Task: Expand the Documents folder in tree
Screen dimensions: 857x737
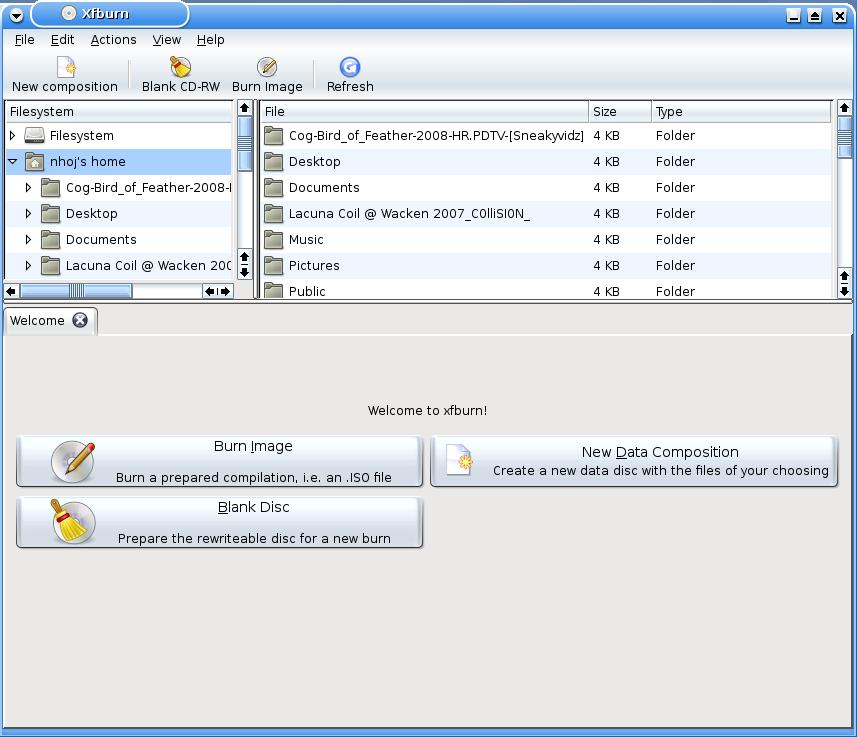Action: click(x=29, y=240)
